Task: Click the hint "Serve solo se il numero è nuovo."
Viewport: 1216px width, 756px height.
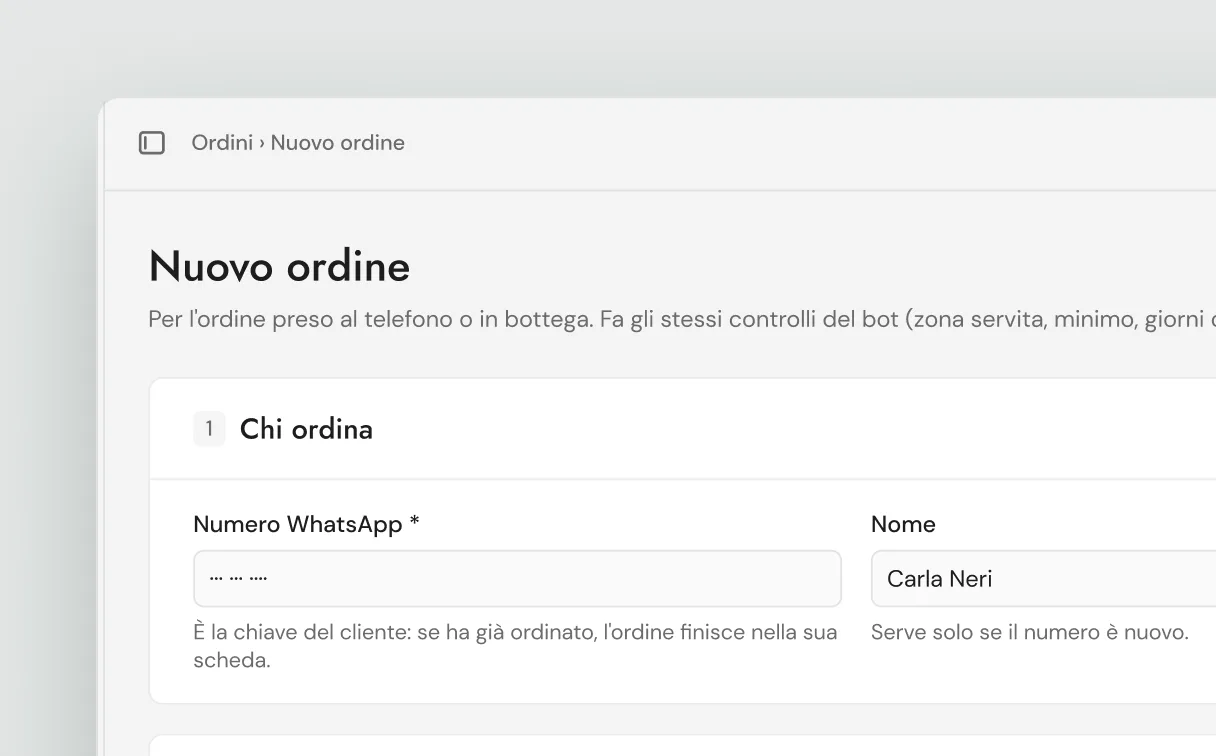Action: 1029,633
